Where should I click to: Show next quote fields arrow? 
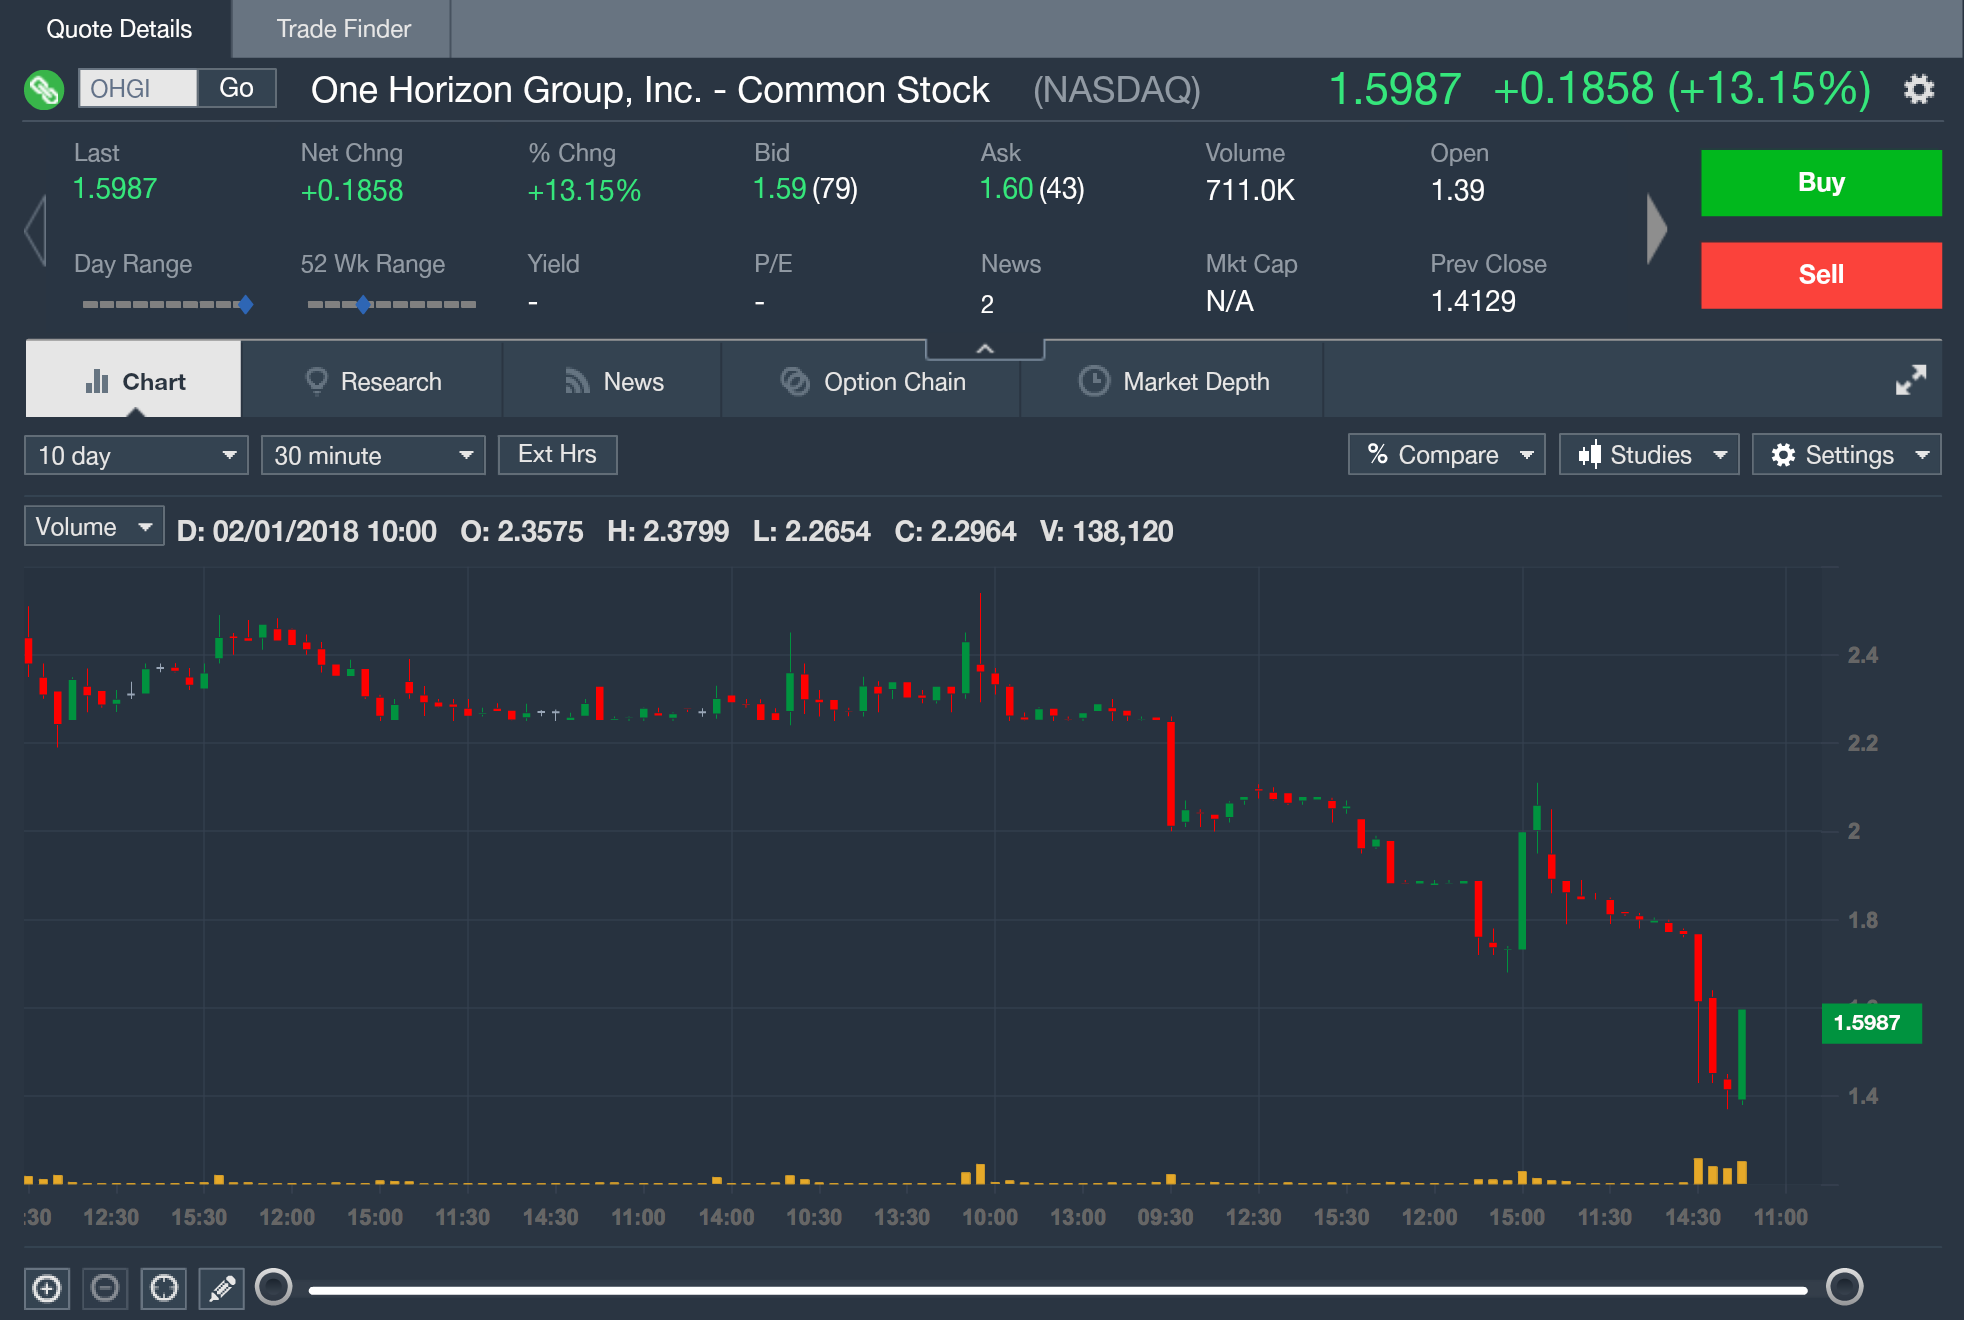(1656, 229)
